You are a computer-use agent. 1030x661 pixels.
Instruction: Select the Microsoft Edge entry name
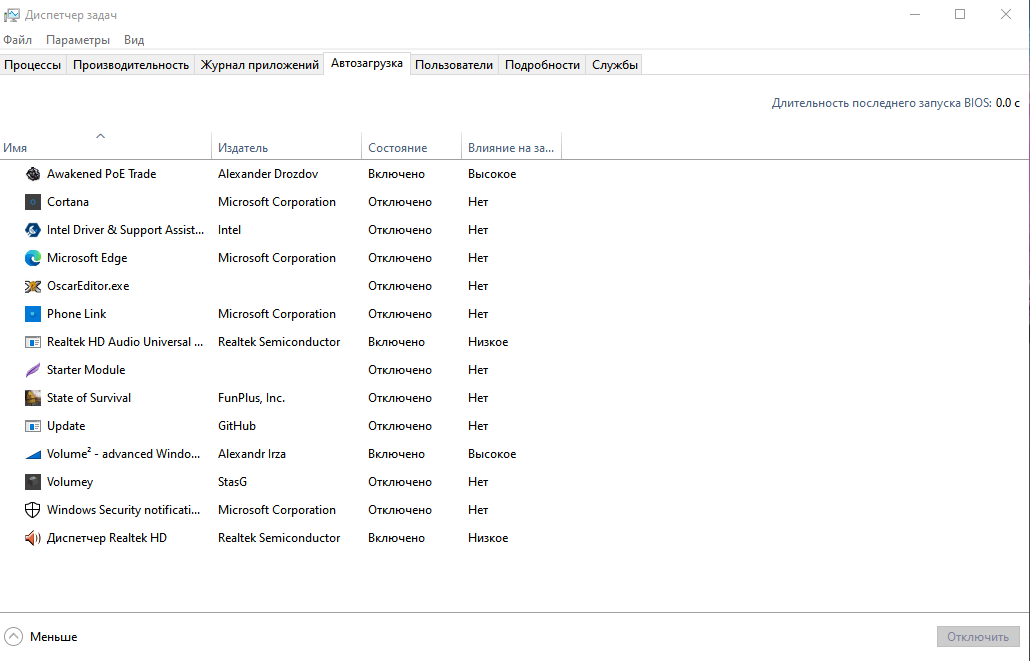[87, 258]
